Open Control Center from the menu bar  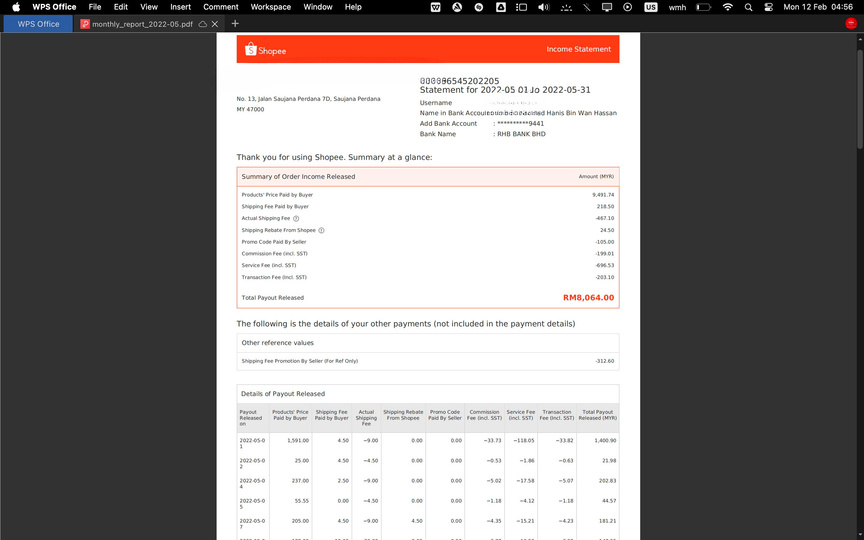tap(768, 7)
